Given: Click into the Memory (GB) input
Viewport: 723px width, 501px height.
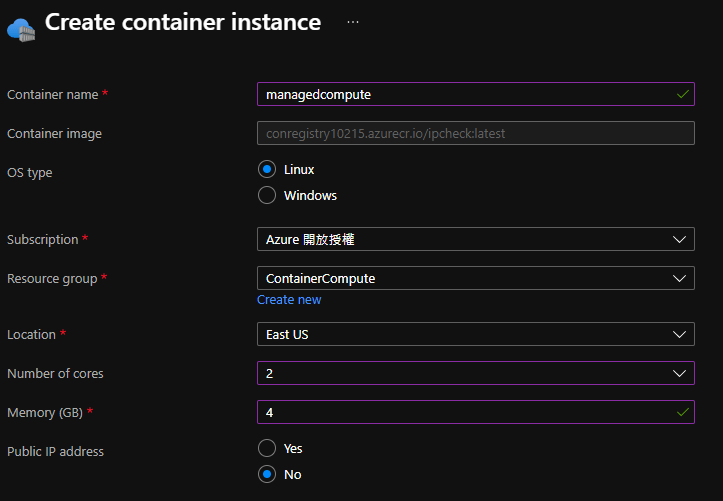Looking at the screenshot, I should tap(460, 411).
